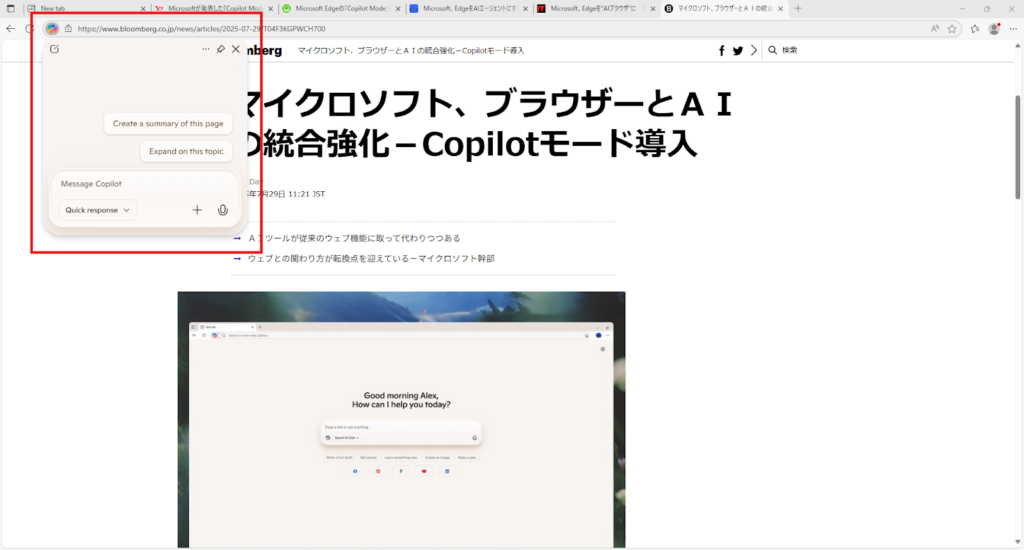Pin the Copilot pane
Viewport: 1024px width, 550px height.
click(221, 49)
